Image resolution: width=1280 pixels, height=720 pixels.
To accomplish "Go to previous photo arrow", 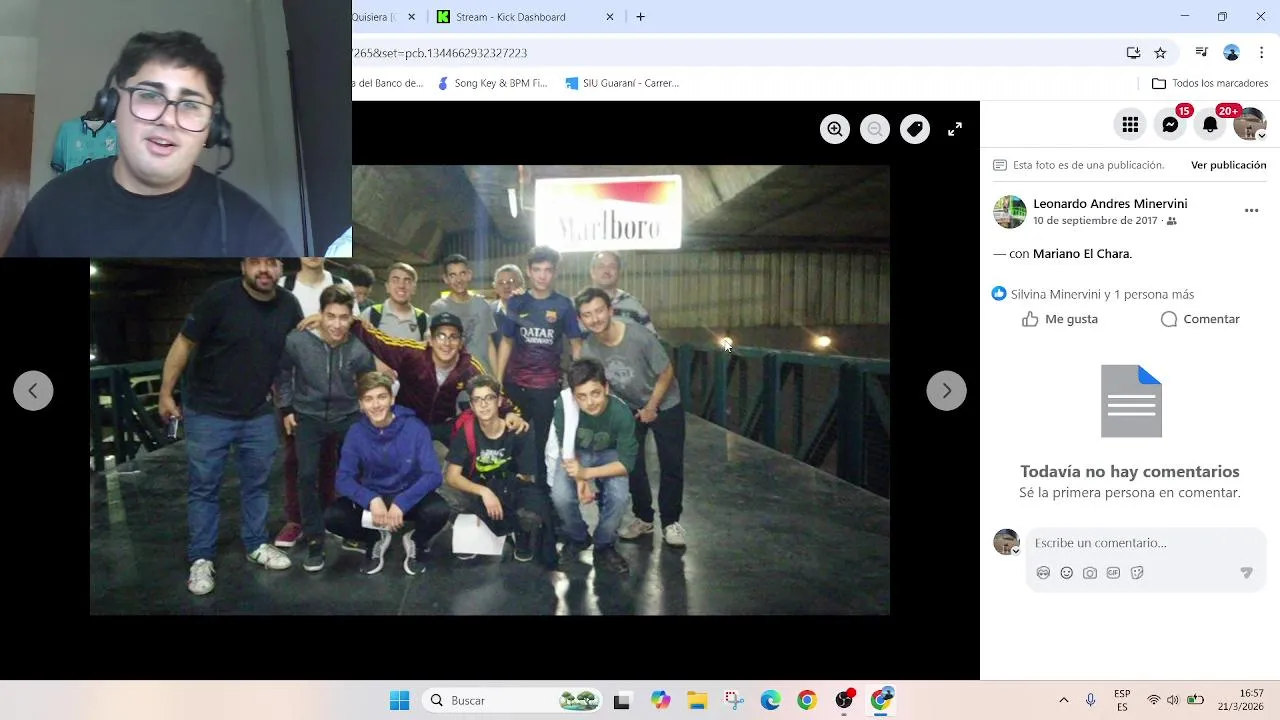I will click(33, 391).
